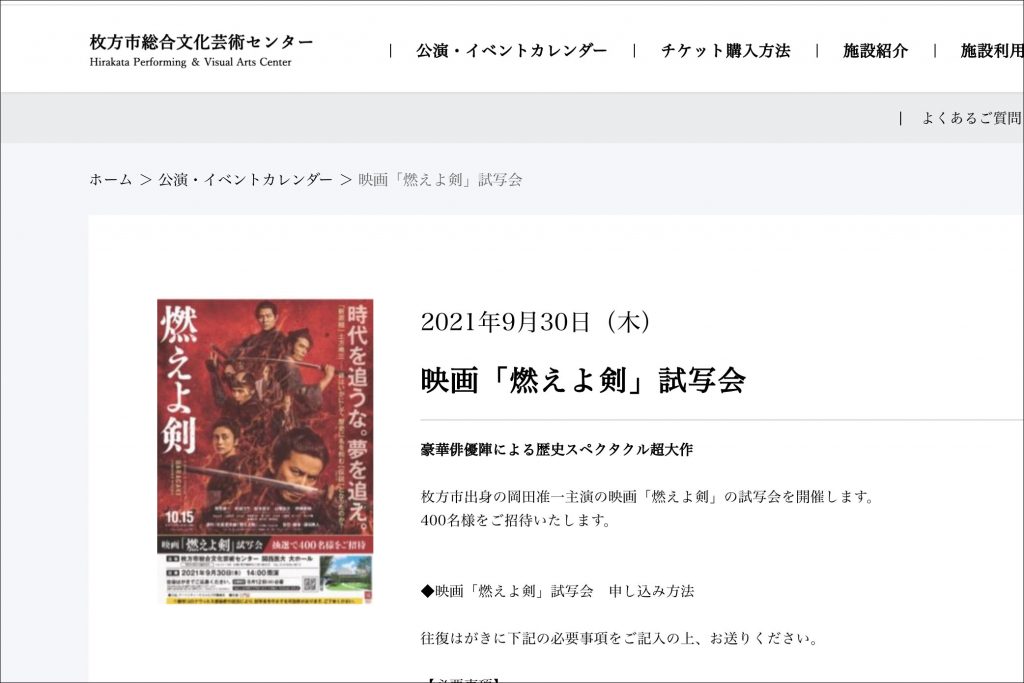Click the event date 2021年9月30日（木）

point(536,322)
